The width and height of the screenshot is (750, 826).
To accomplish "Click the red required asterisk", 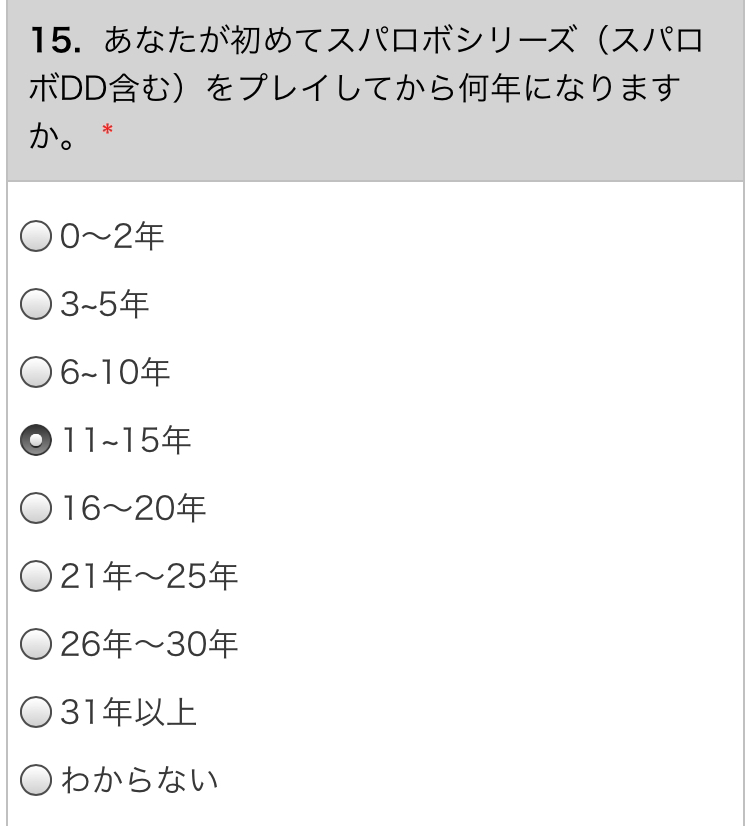I will [107, 130].
